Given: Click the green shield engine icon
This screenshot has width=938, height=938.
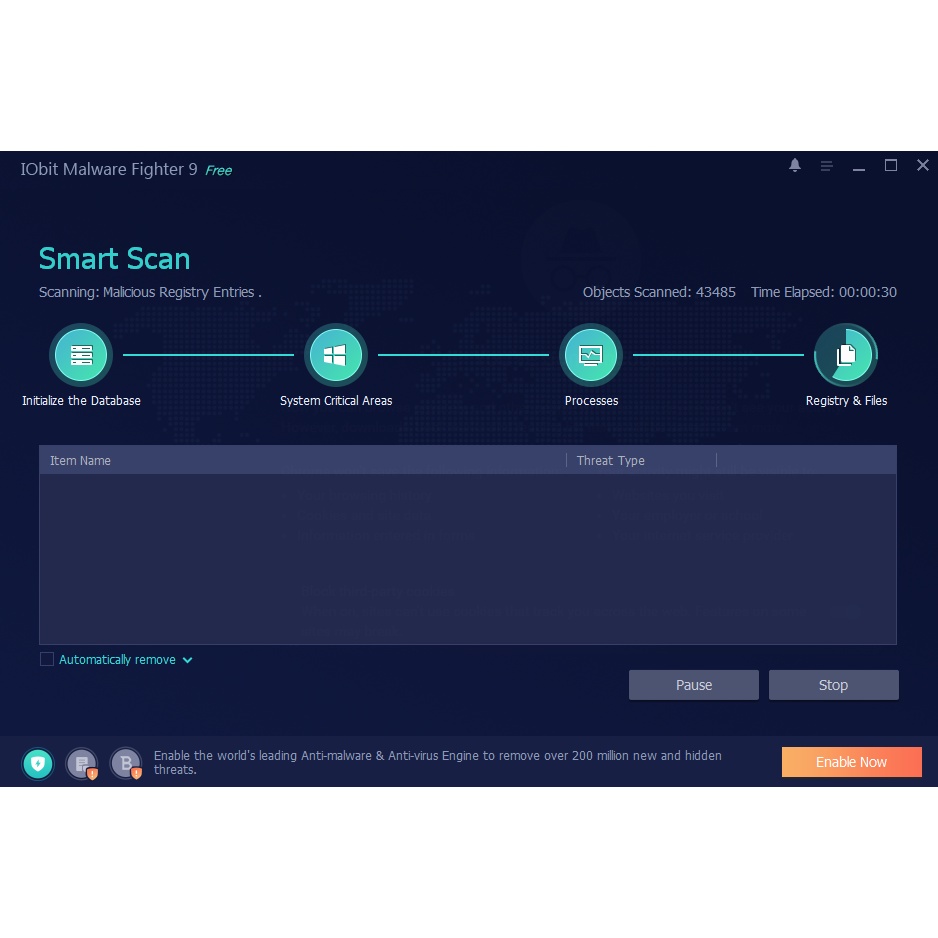Looking at the screenshot, I should tap(38, 763).
